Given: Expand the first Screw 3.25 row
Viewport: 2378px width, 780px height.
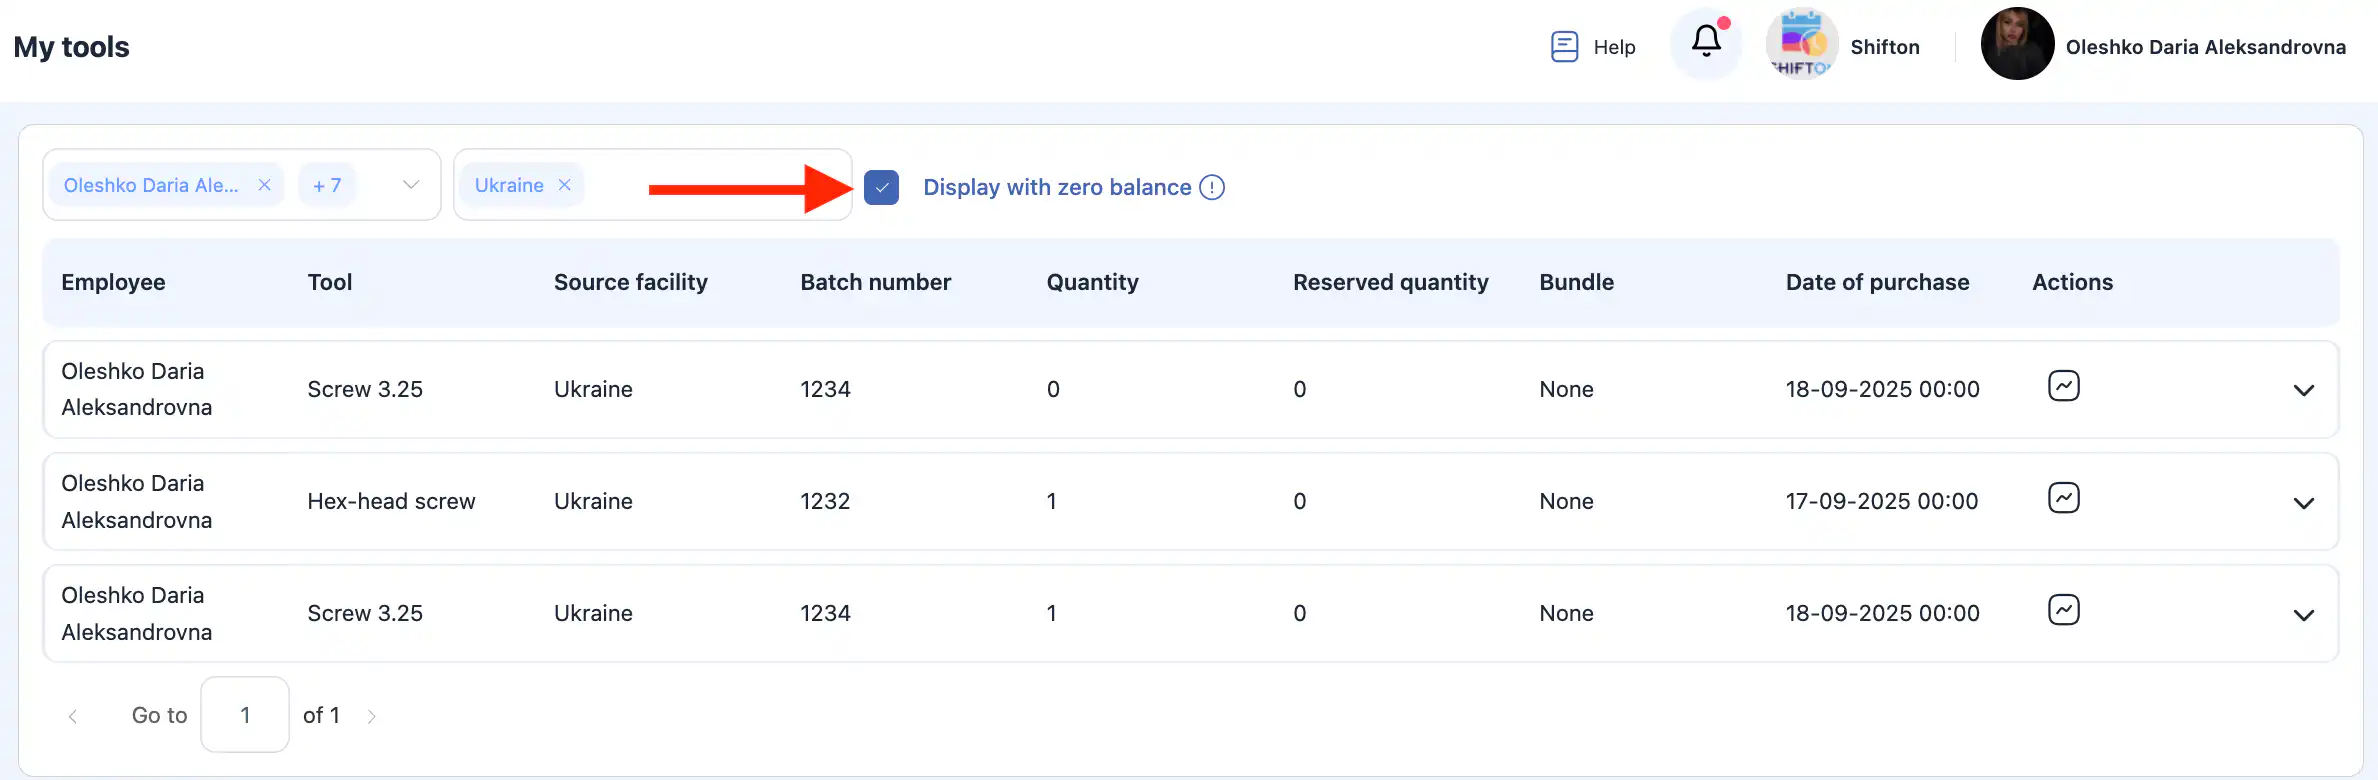Looking at the screenshot, I should point(2303,391).
